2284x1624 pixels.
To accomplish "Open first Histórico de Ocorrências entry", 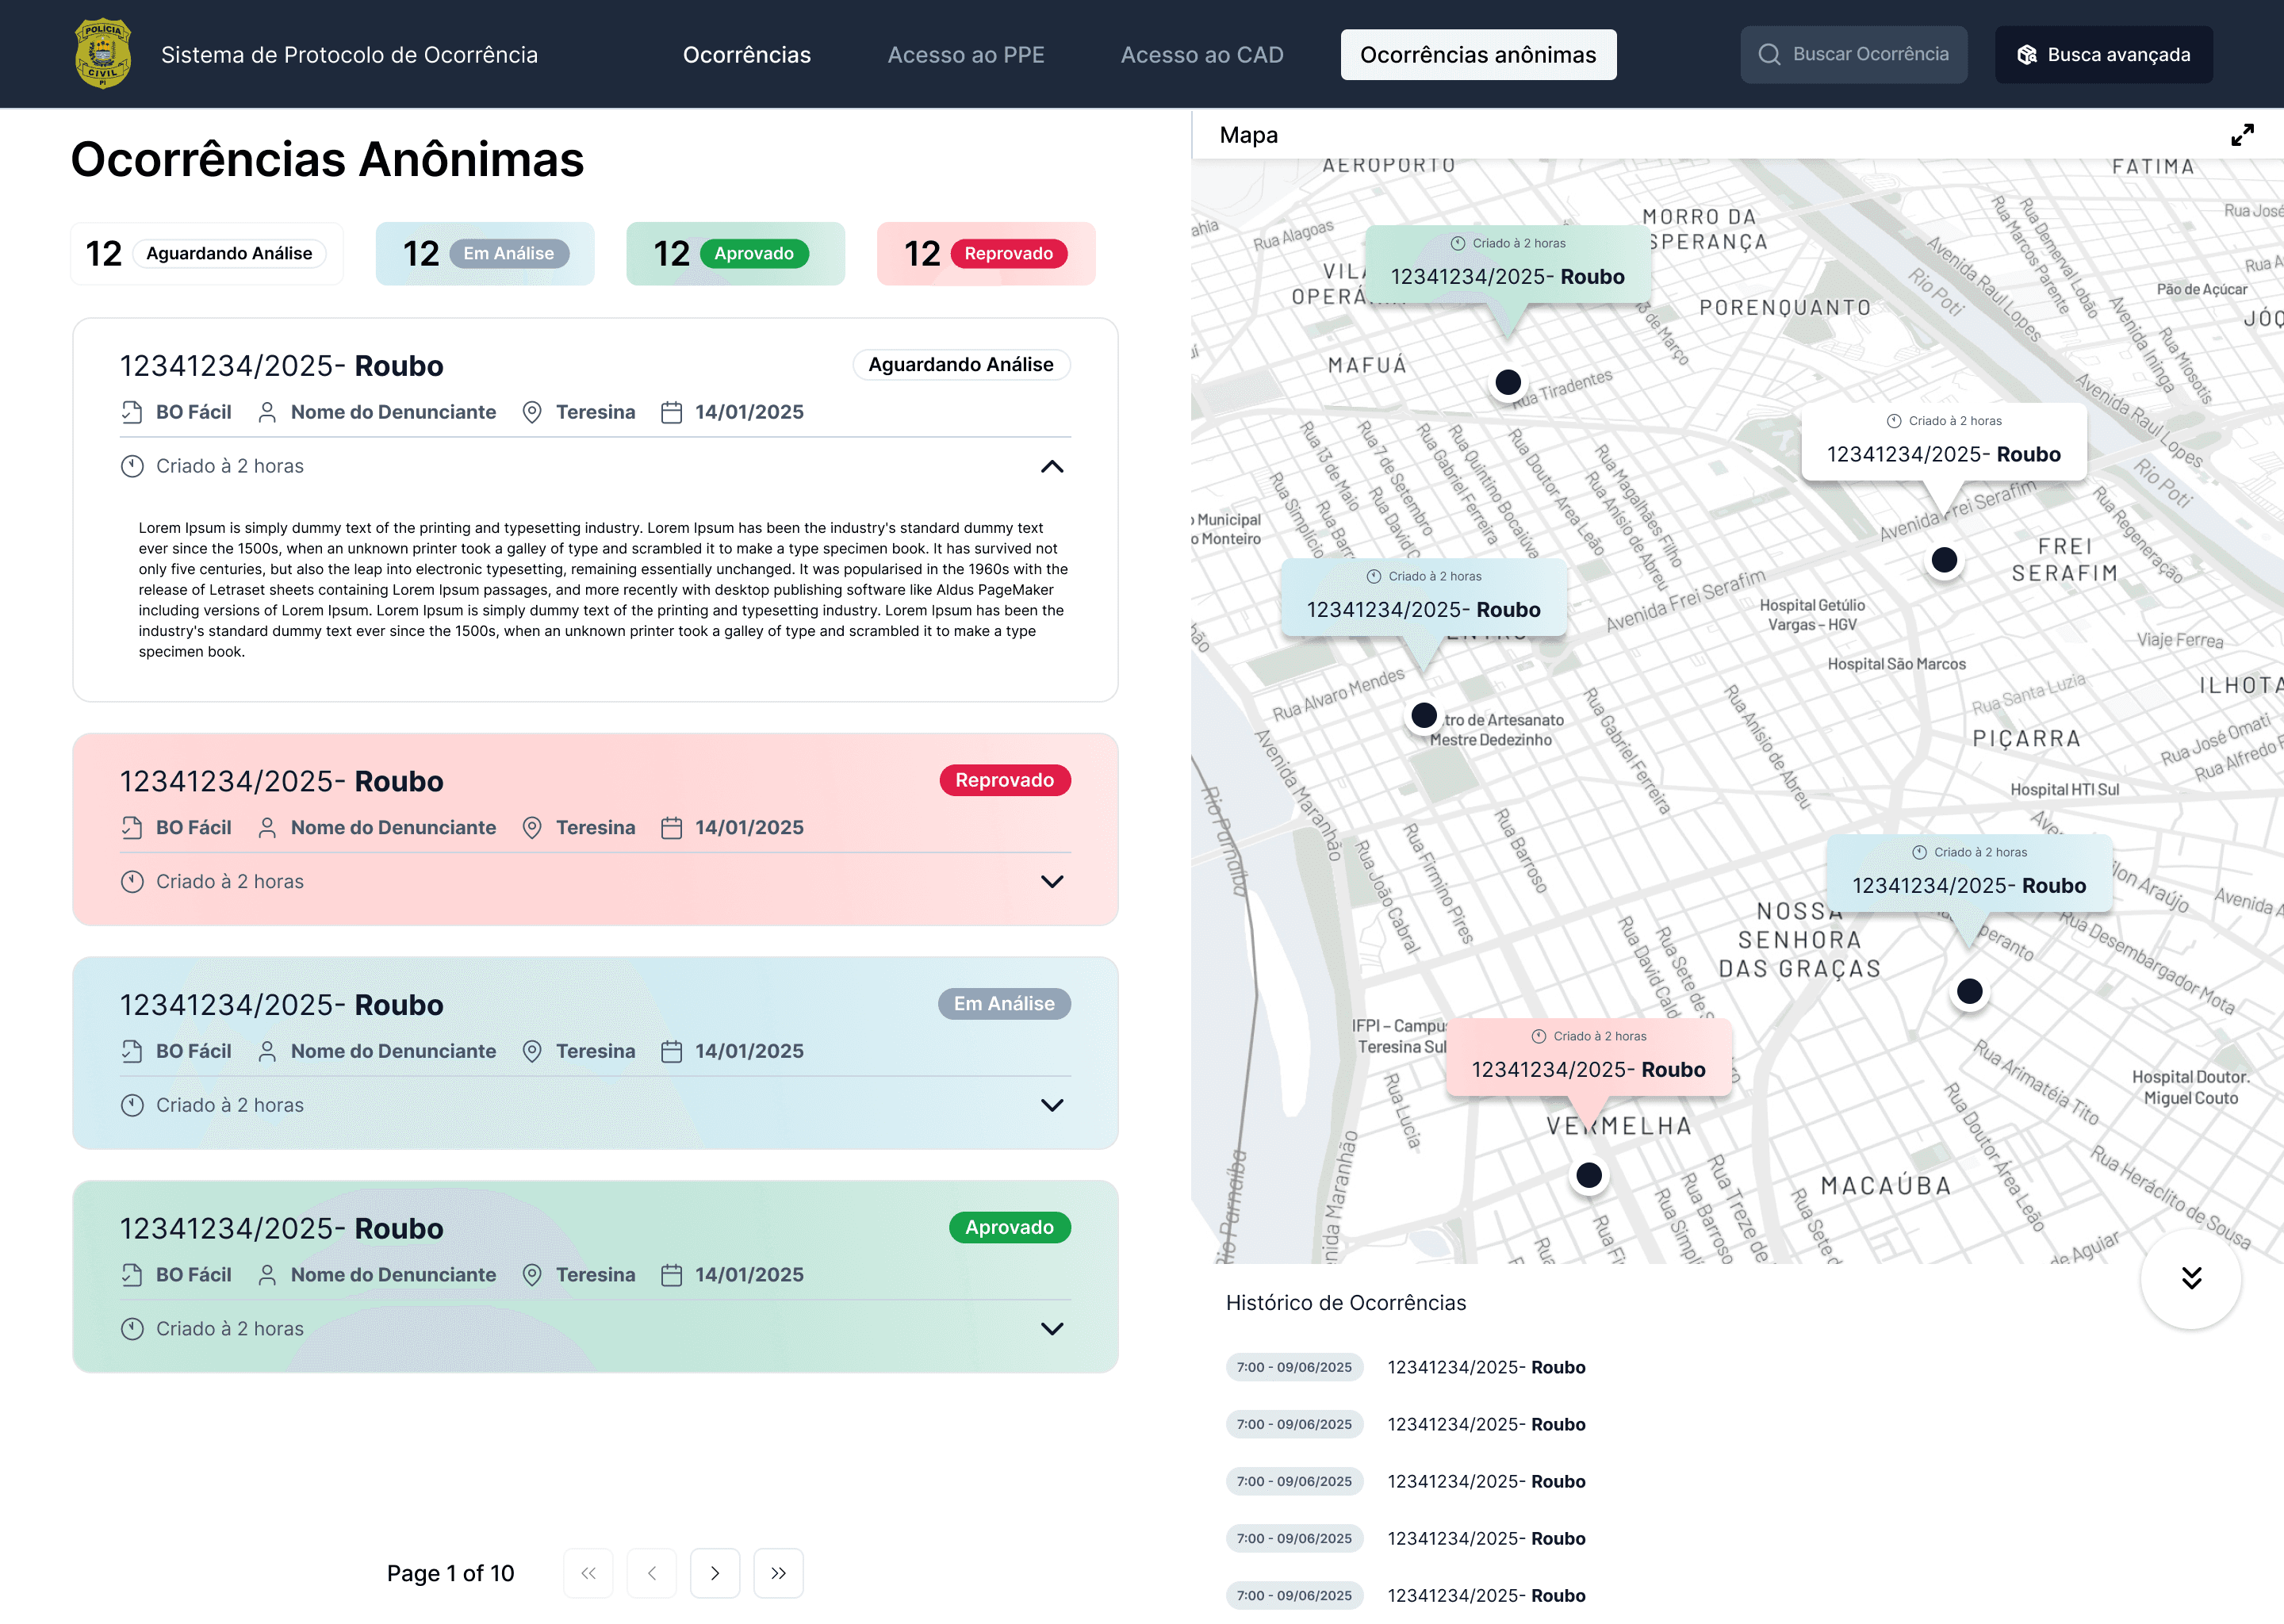I will 1486,1367.
